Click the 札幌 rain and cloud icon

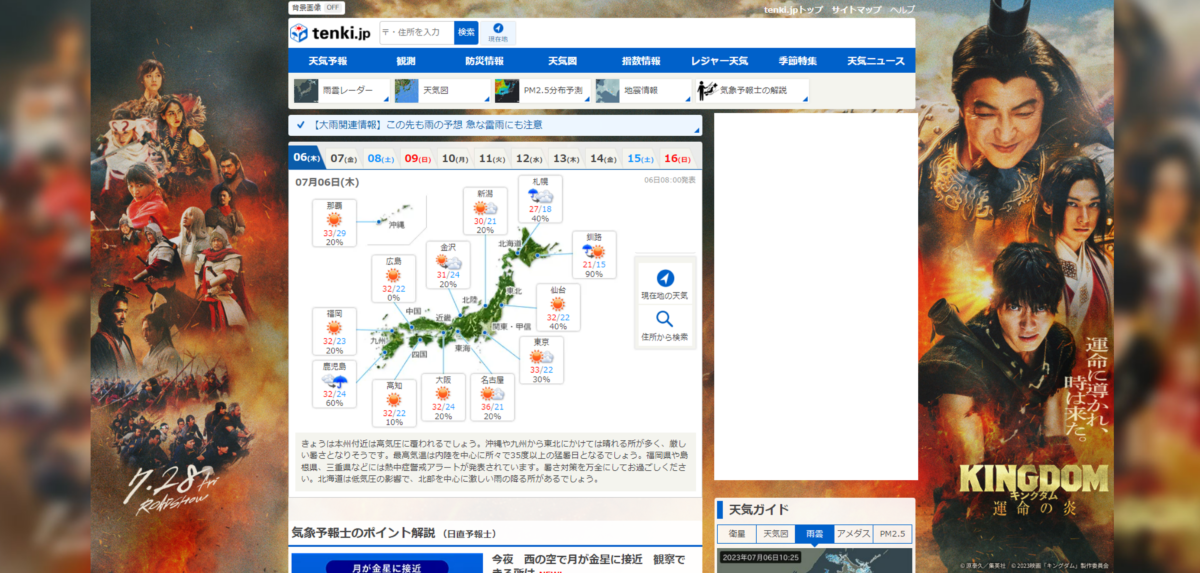click(540, 196)
